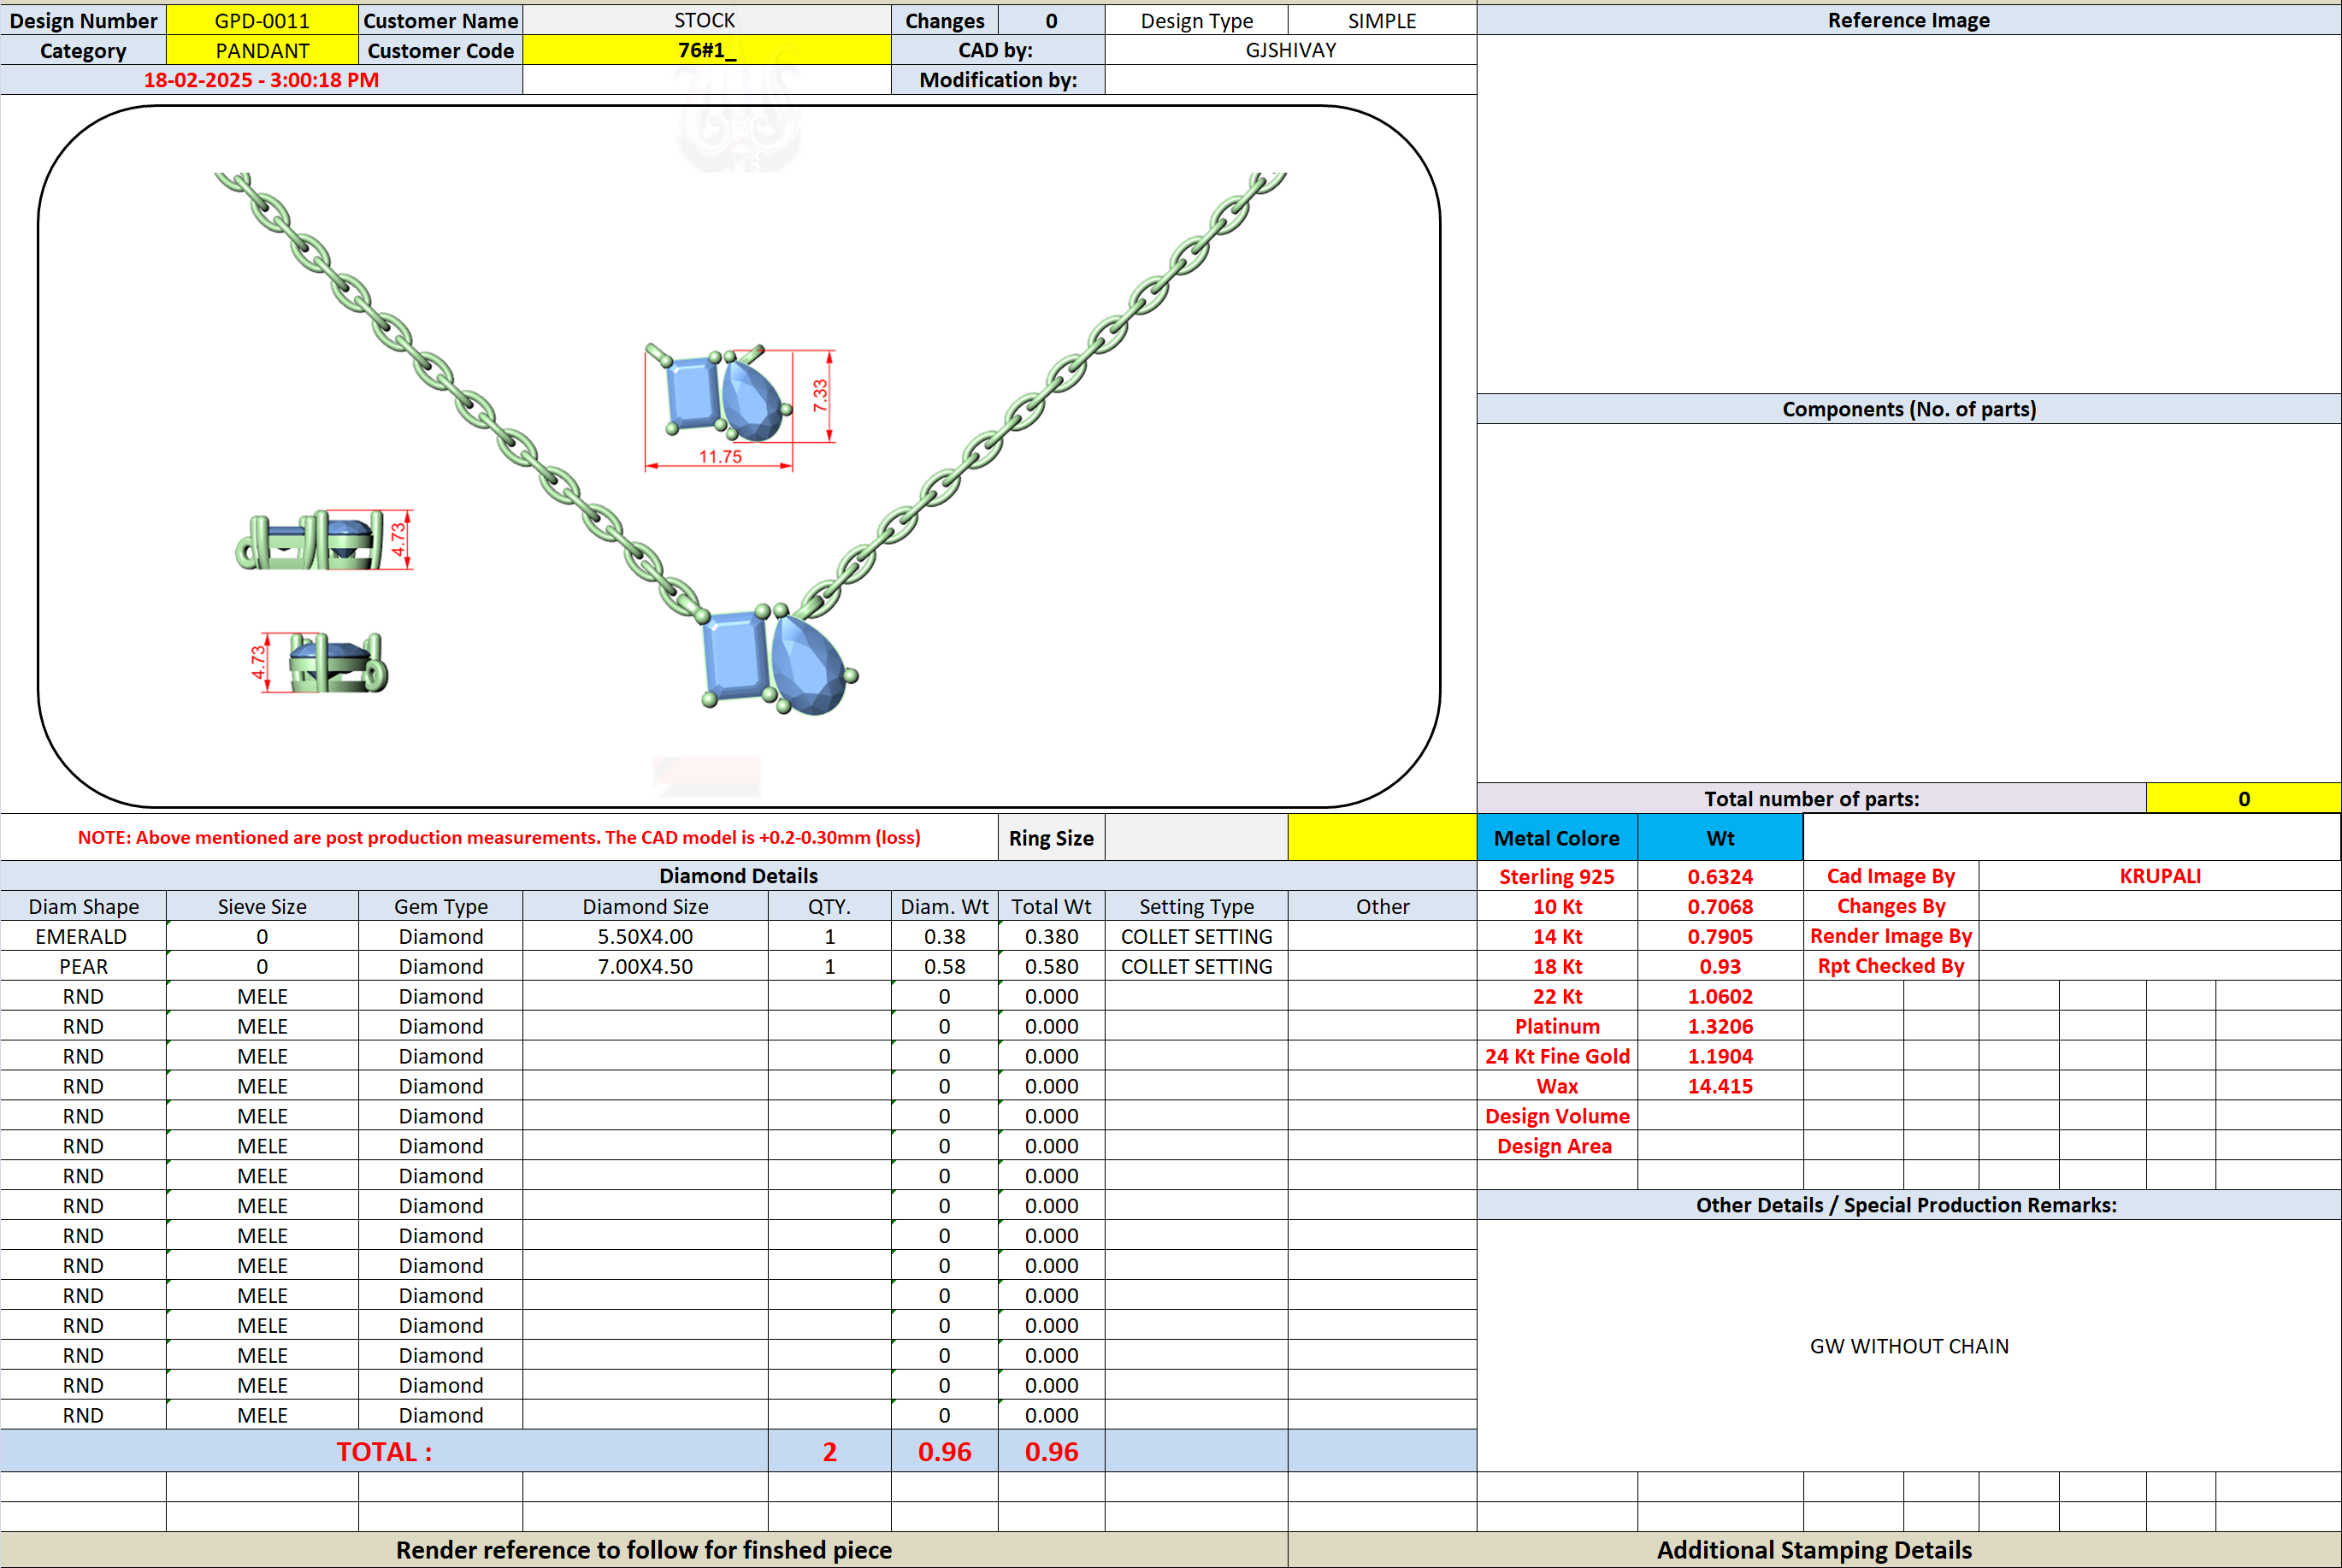2342x1568 pixels.
Task: Select the 22 Kt weight 1.0602
Action: point(1720,997)
